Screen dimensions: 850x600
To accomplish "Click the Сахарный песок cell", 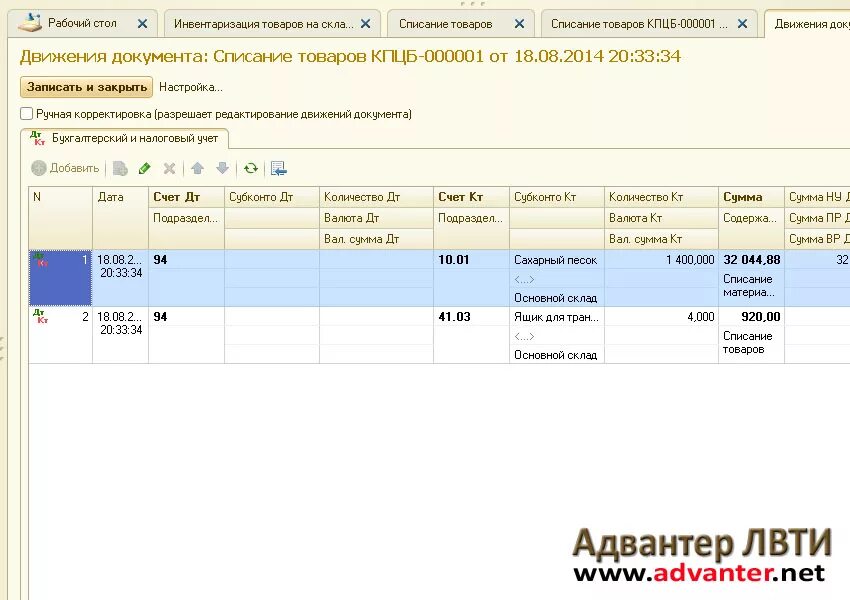I will pos(557,260).
